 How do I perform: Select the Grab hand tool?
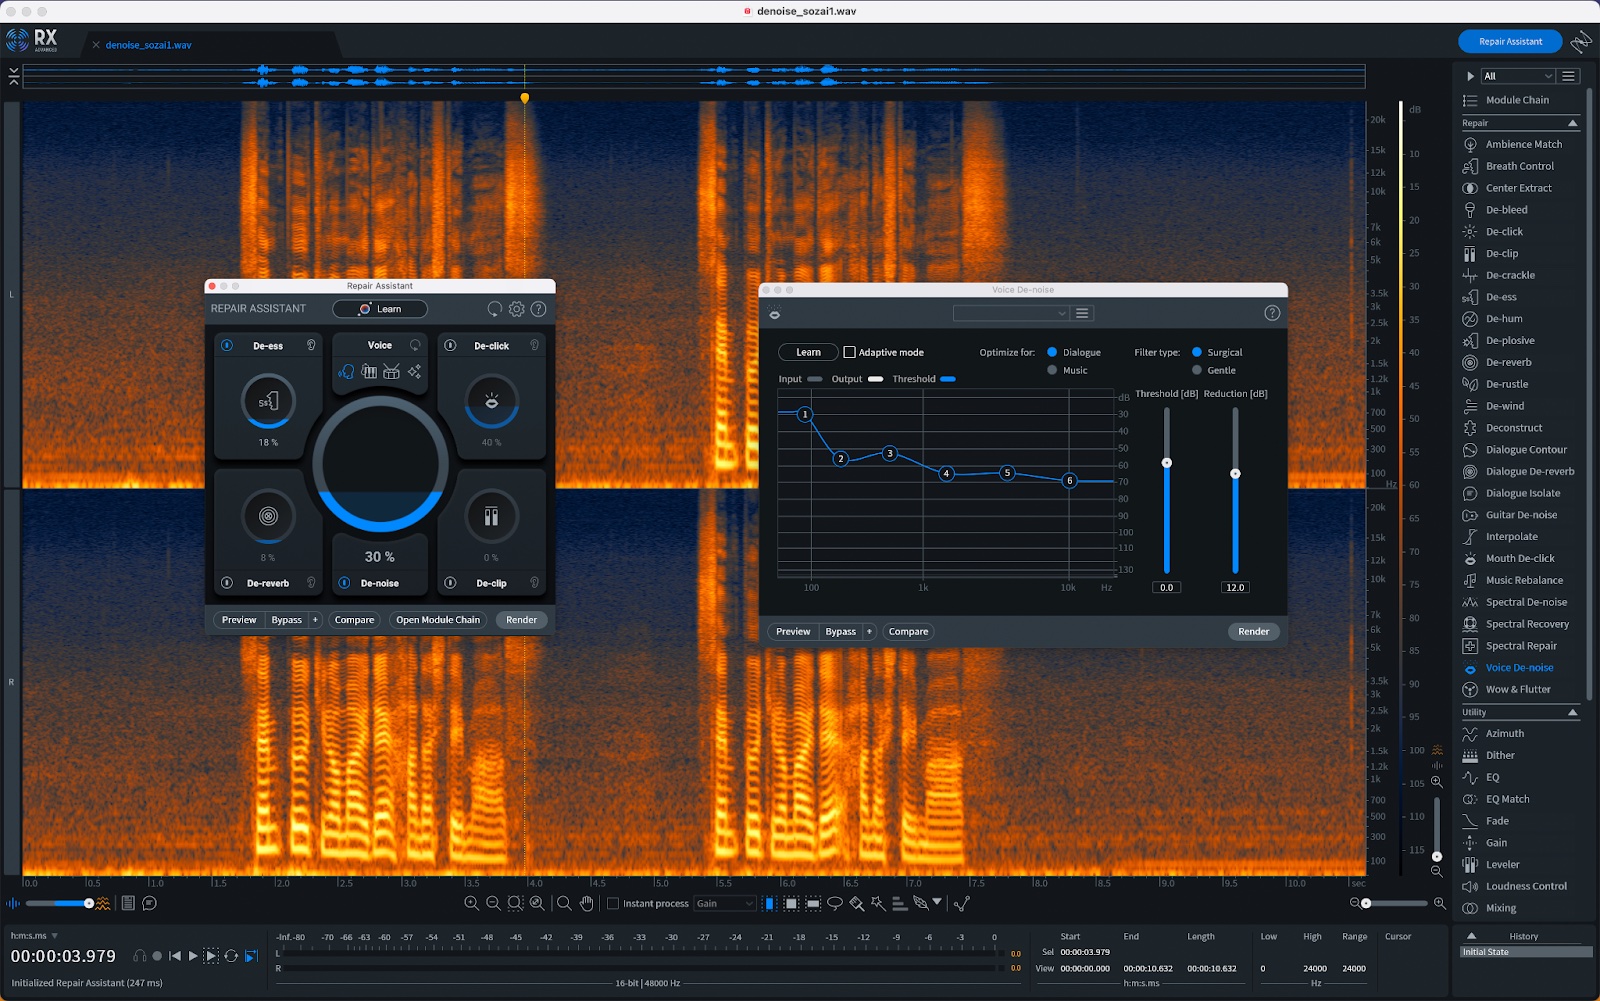pos(586,903)
